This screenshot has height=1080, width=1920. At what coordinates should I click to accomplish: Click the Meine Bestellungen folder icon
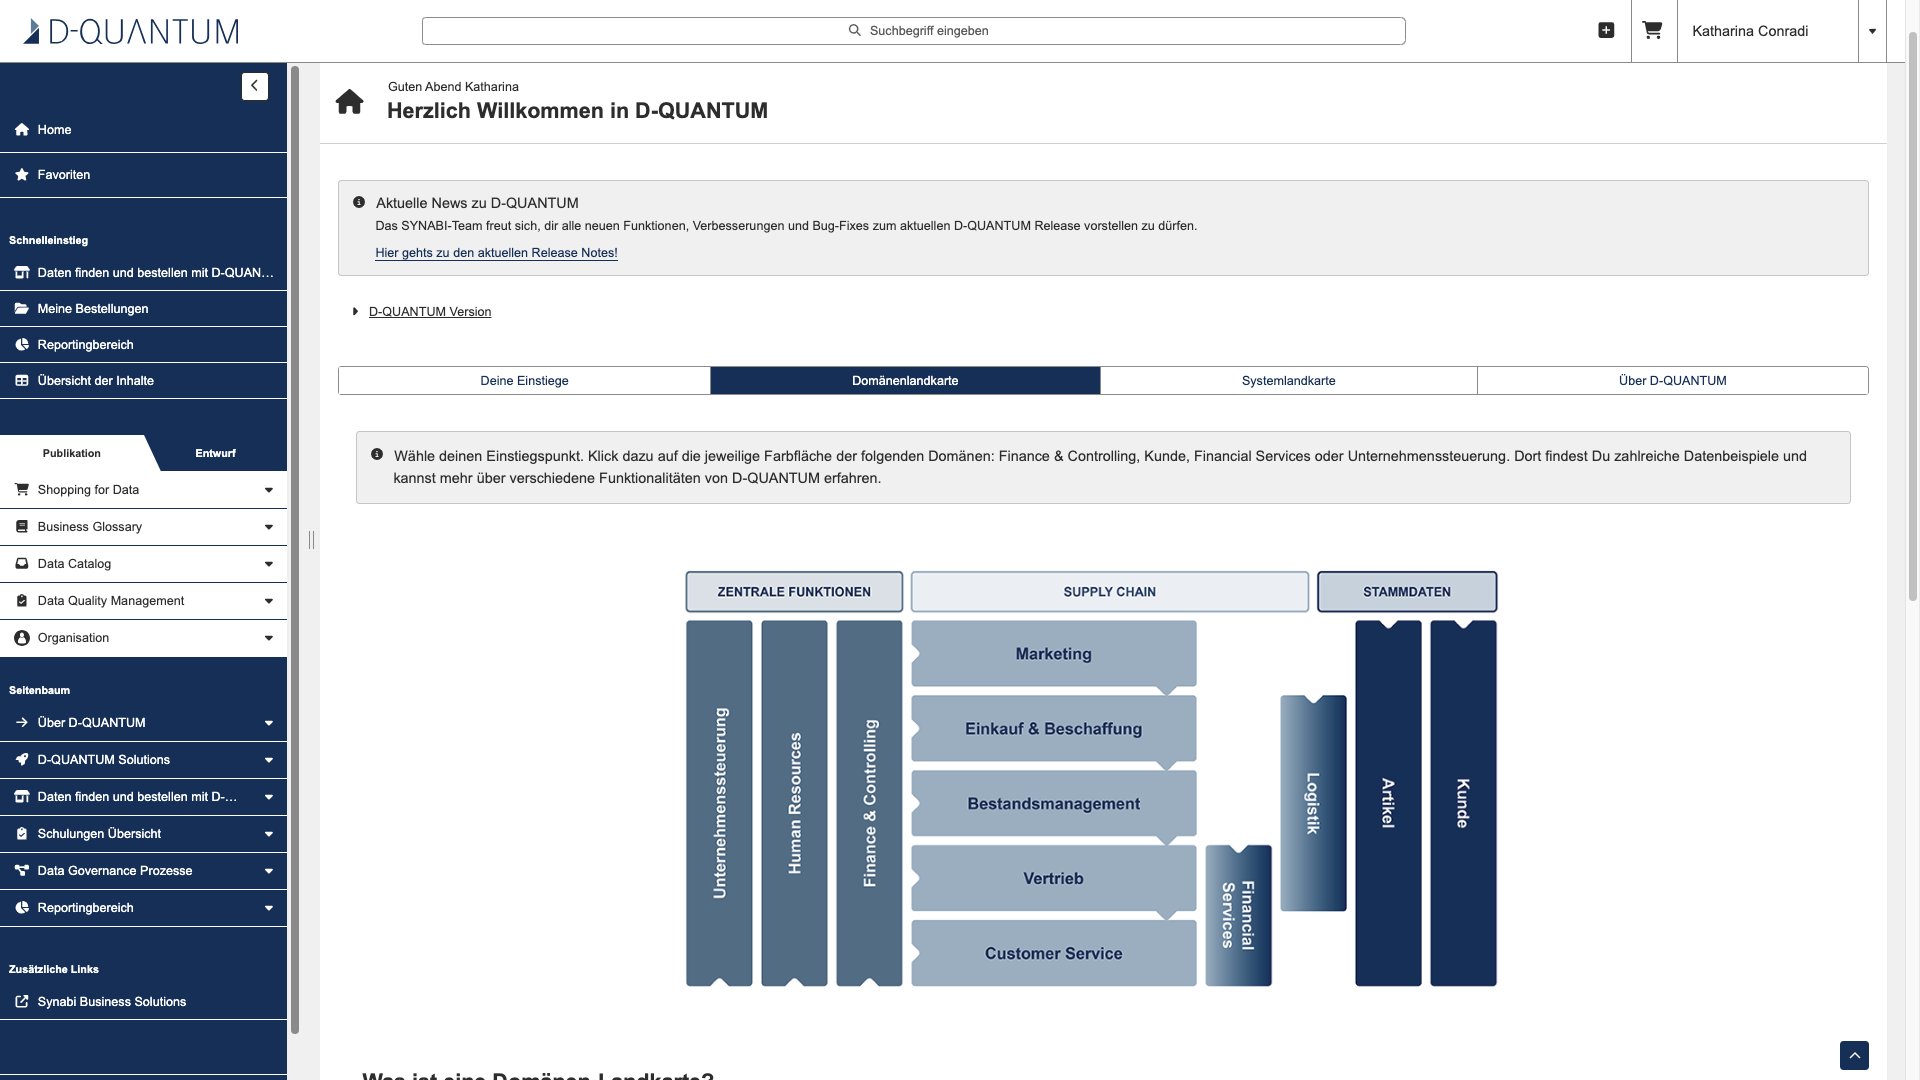(22, 309)
